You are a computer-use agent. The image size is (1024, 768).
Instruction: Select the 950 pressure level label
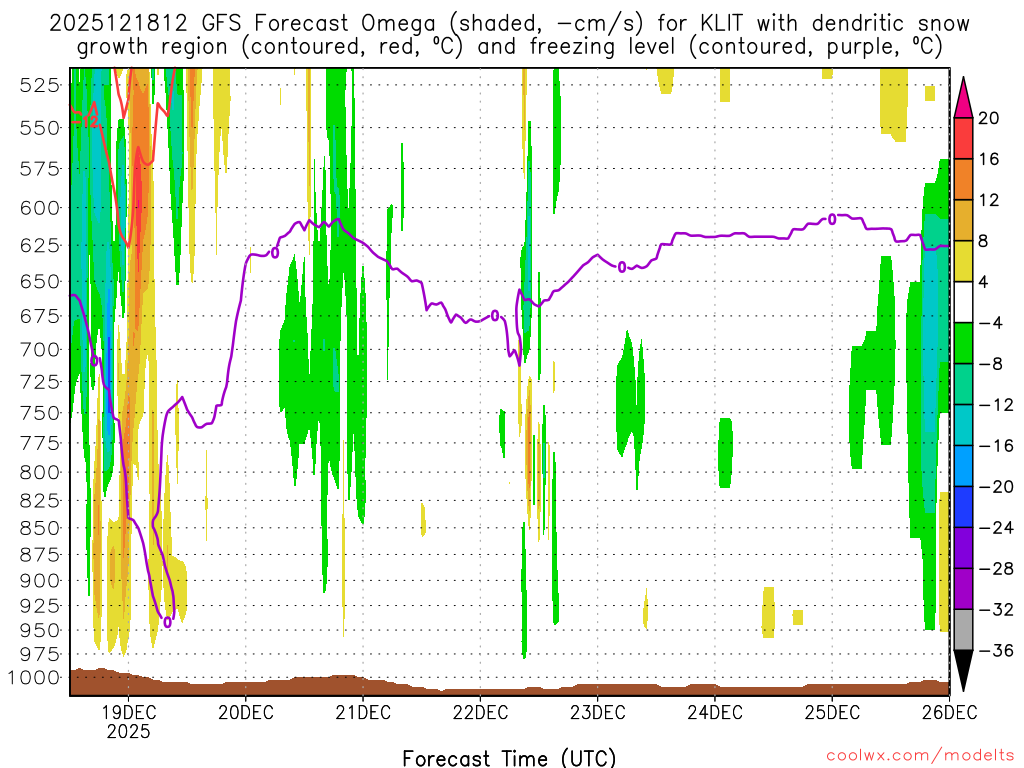pyautogui.click(x=40, y=630)
